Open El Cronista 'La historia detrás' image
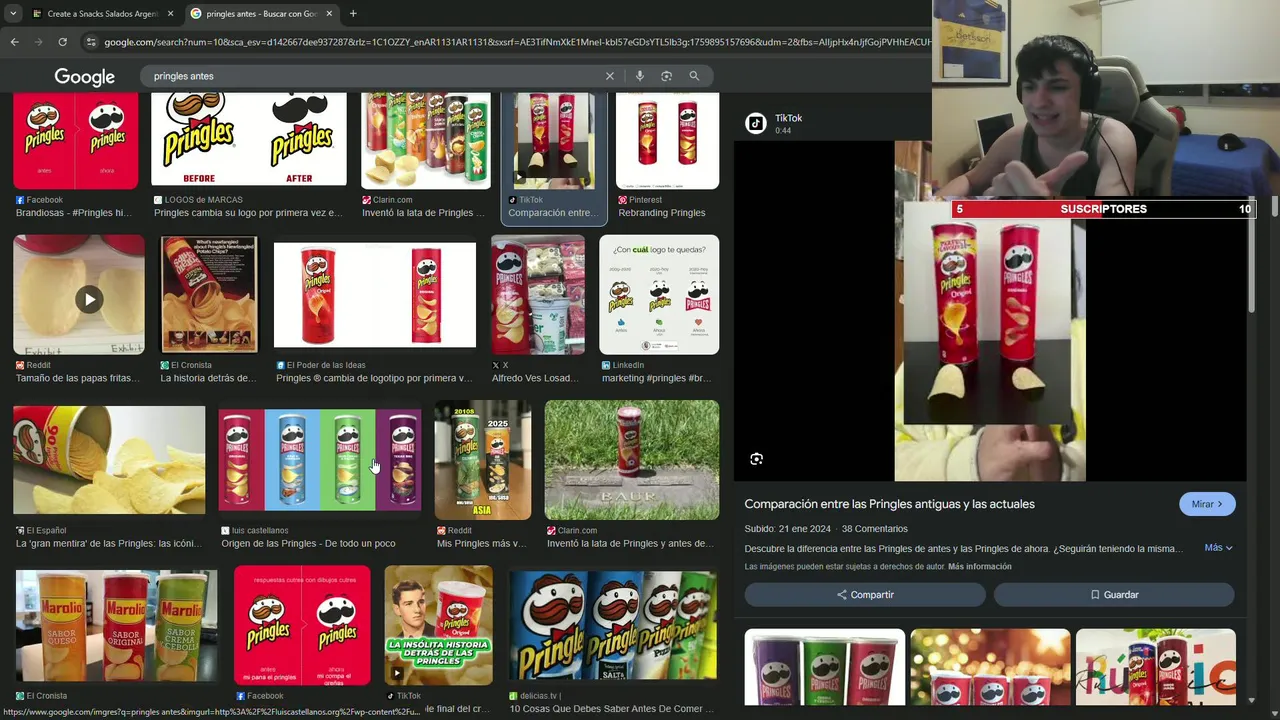The width and height of the screenshot is (1280, 720). pyautogui.click(x=209, y=295)
